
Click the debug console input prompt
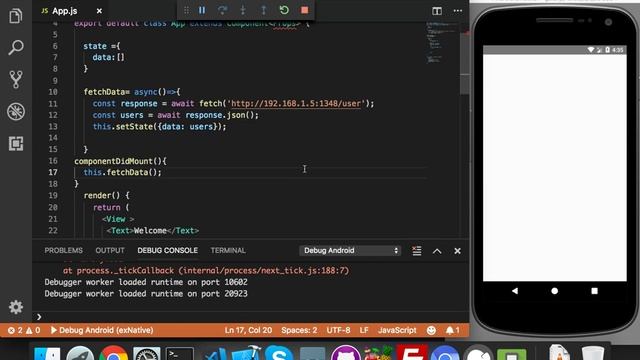(x=251, y=317)
